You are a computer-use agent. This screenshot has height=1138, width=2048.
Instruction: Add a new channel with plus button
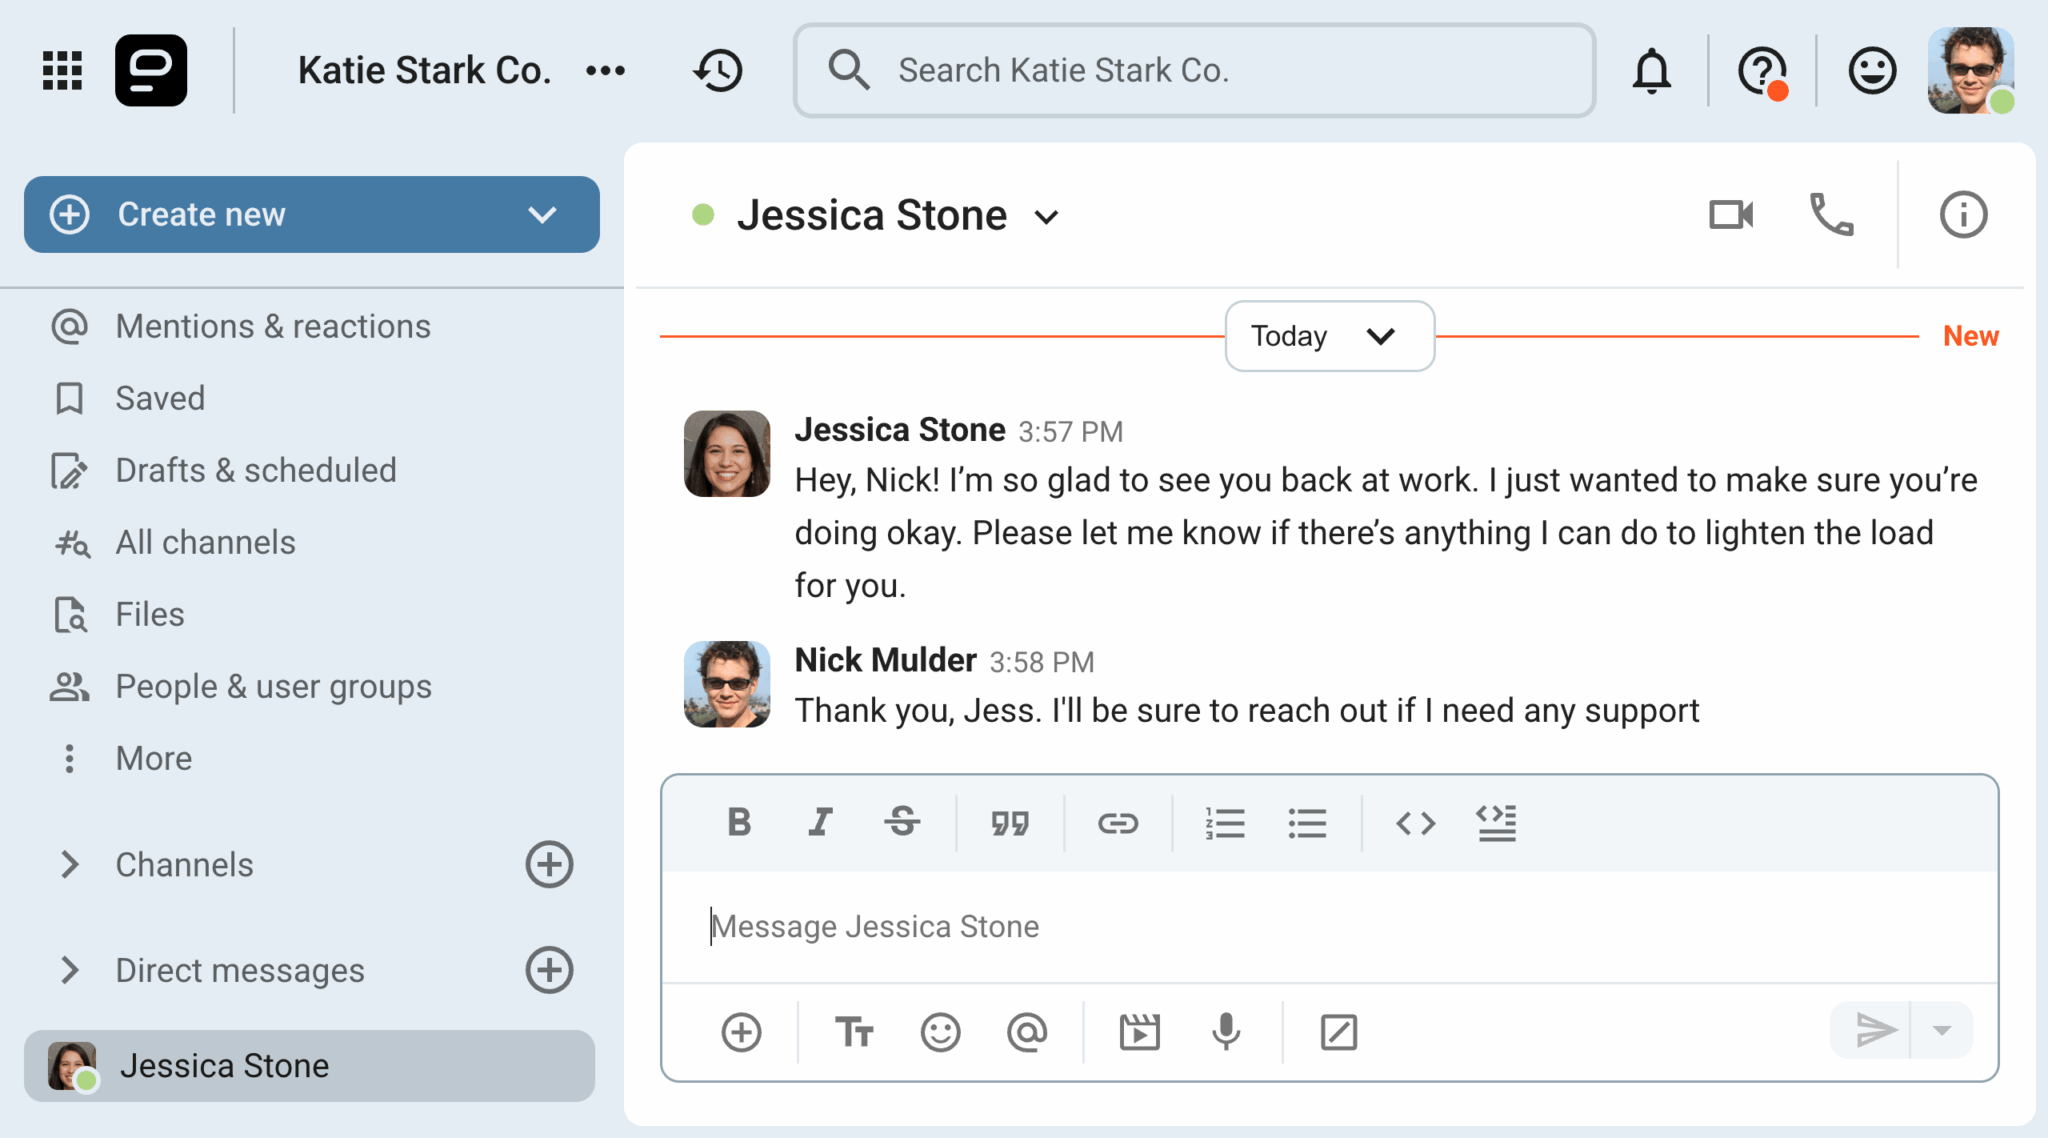(549, 865)
